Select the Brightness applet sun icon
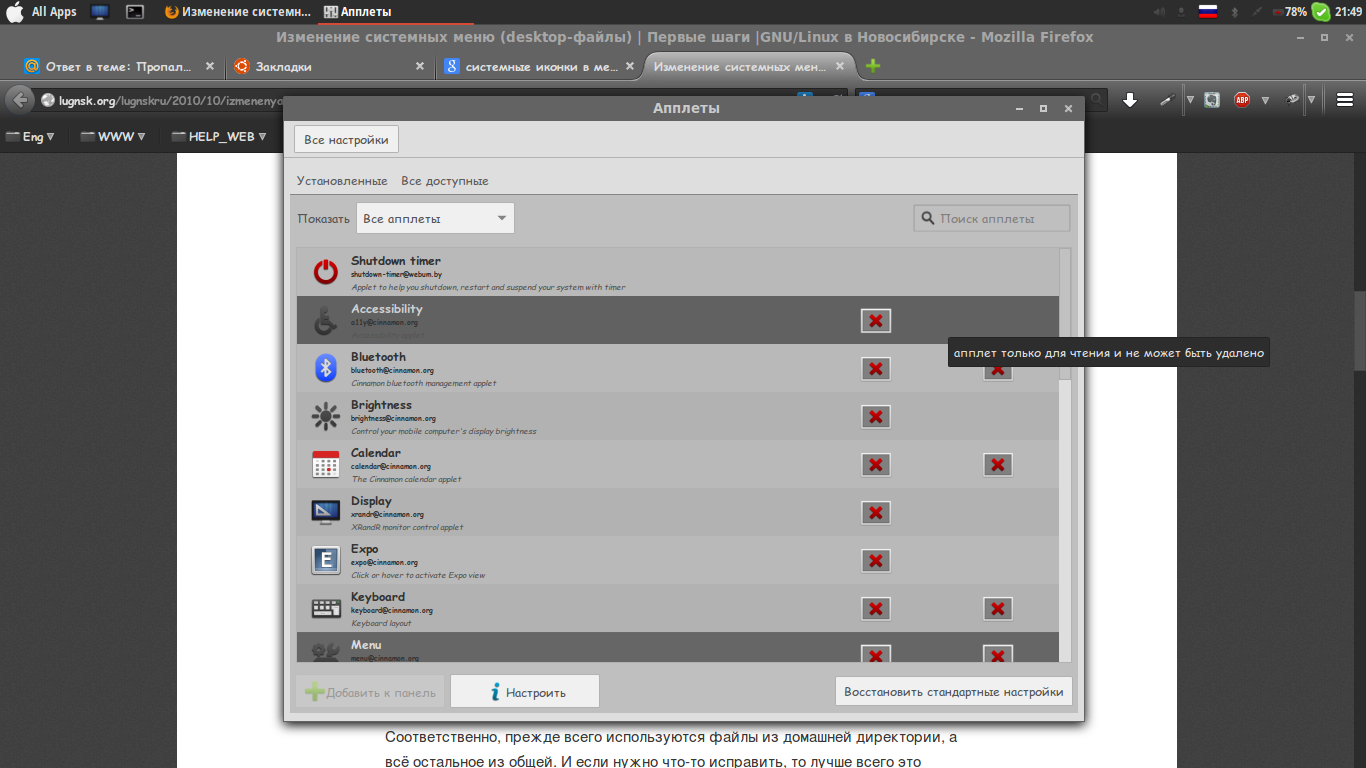 tap(326, 416)
